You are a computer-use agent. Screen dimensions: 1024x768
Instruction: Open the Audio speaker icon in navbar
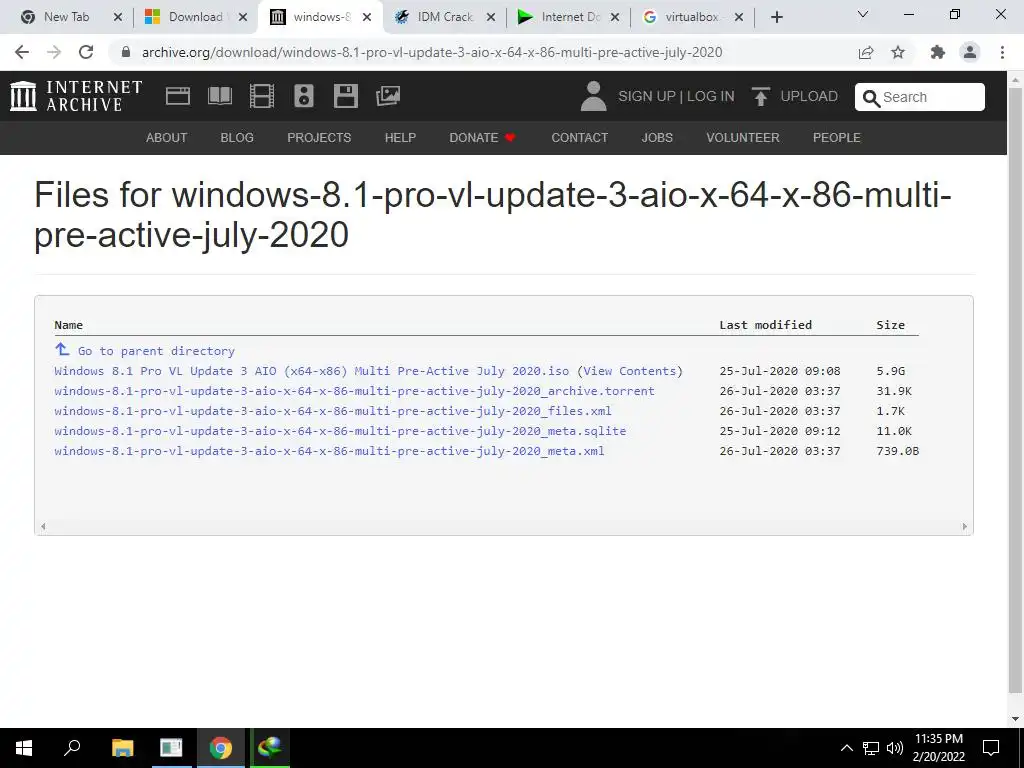pyautogui.click(x=304, y=96)
